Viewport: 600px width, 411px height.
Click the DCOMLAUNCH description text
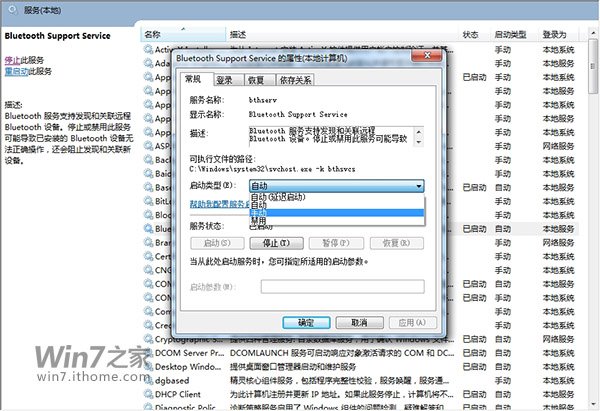[x=341, y=352]
